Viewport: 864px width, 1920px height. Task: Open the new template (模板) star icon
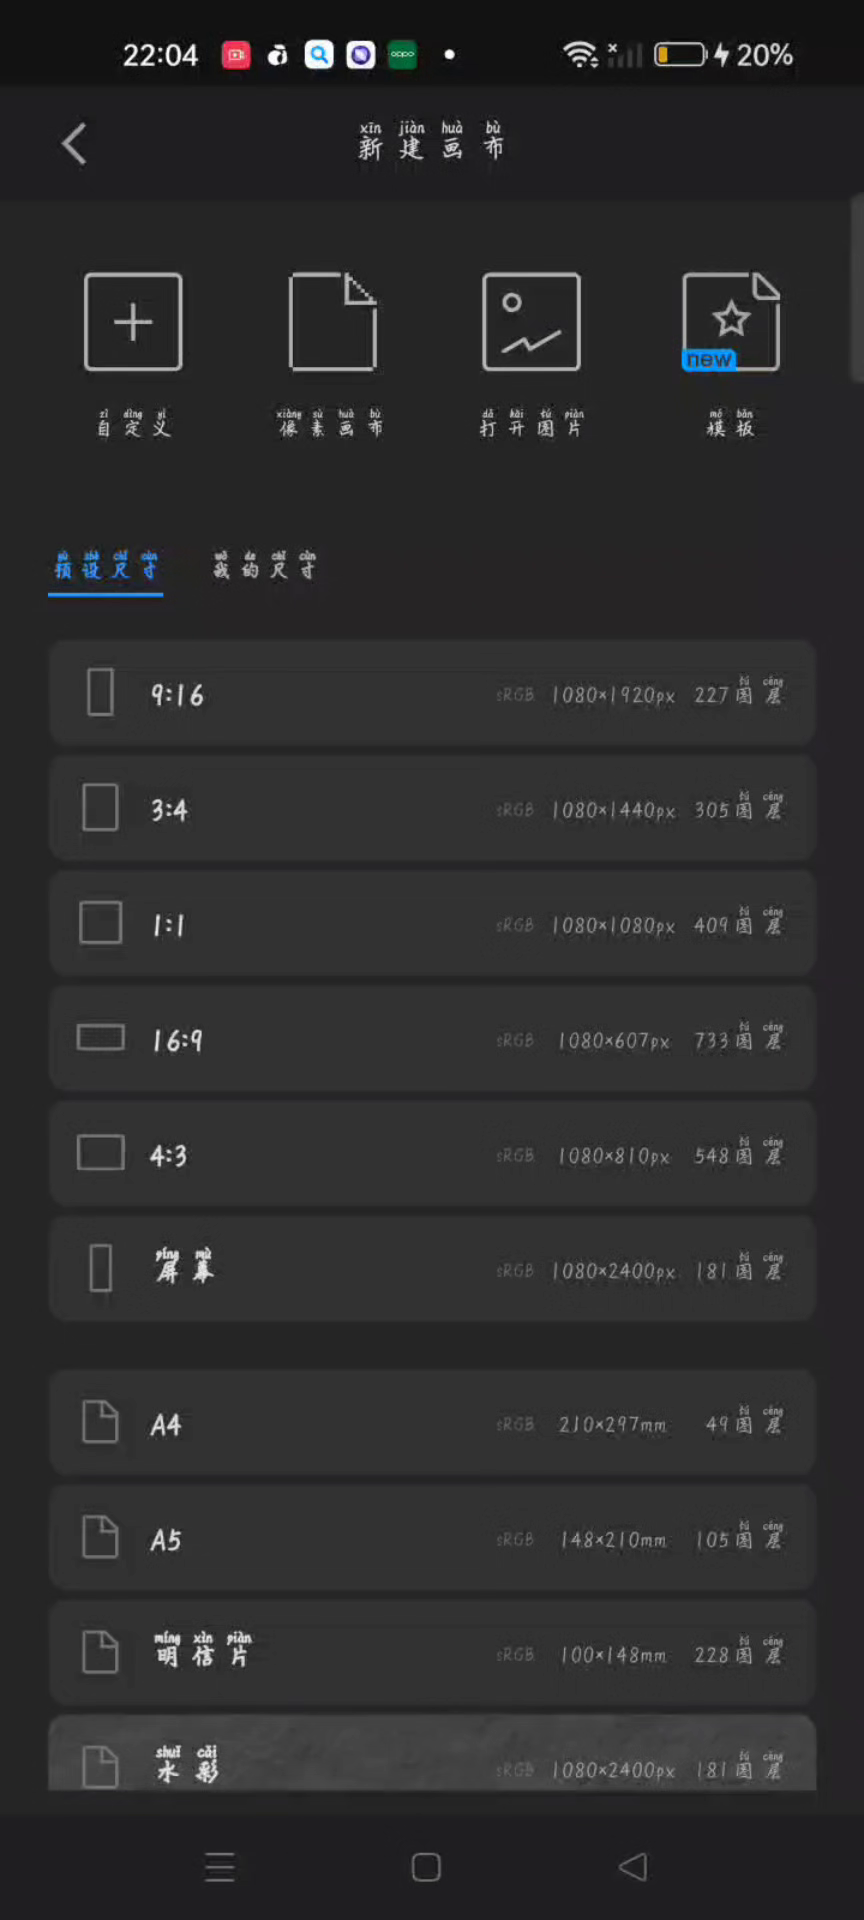[x=730, y=322]
